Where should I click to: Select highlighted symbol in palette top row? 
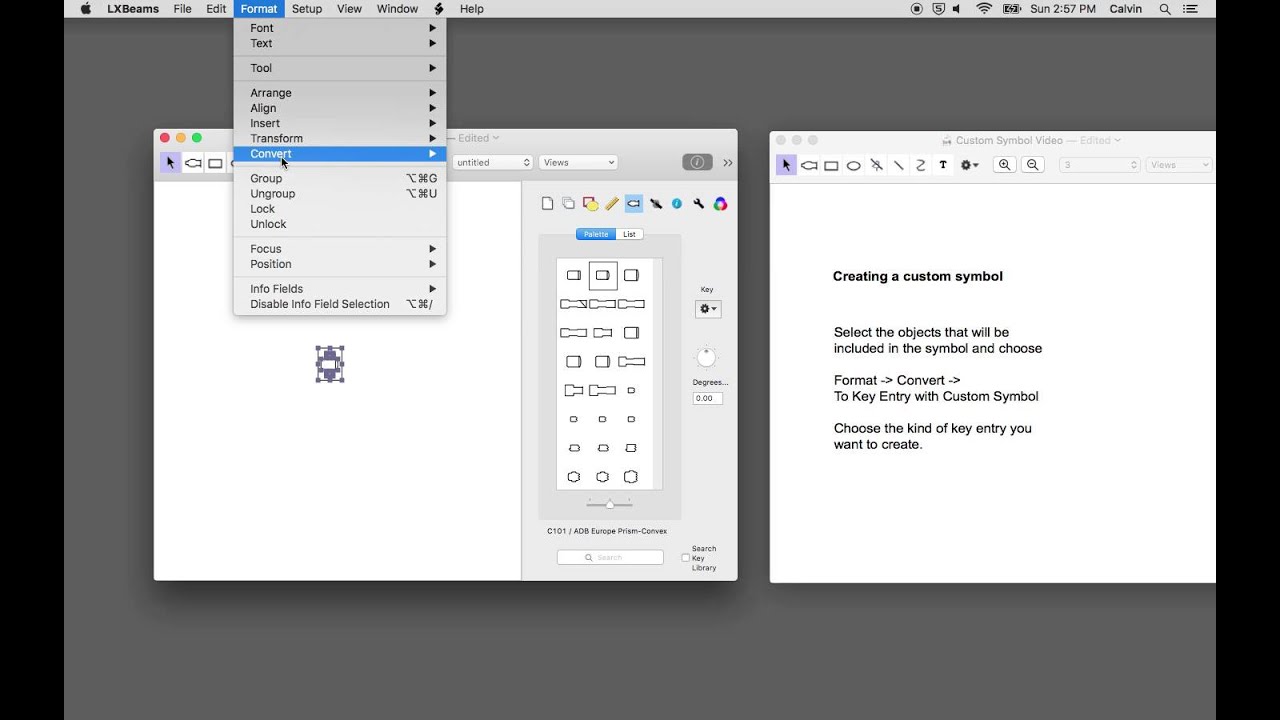(x=603, y=275)
